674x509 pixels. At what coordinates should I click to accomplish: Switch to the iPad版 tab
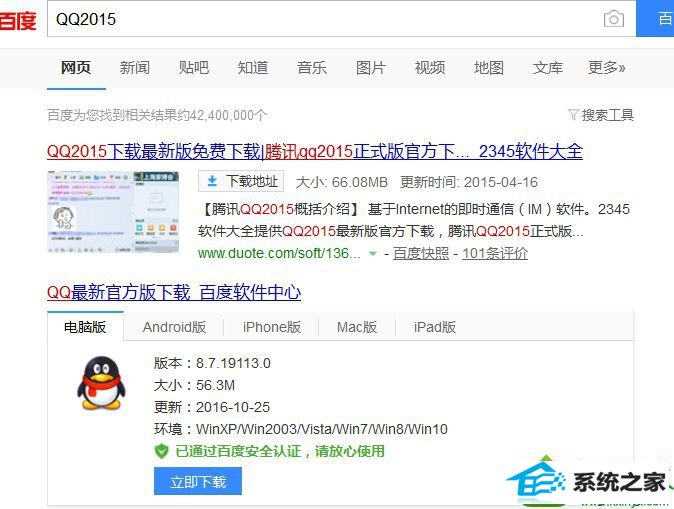435,327
